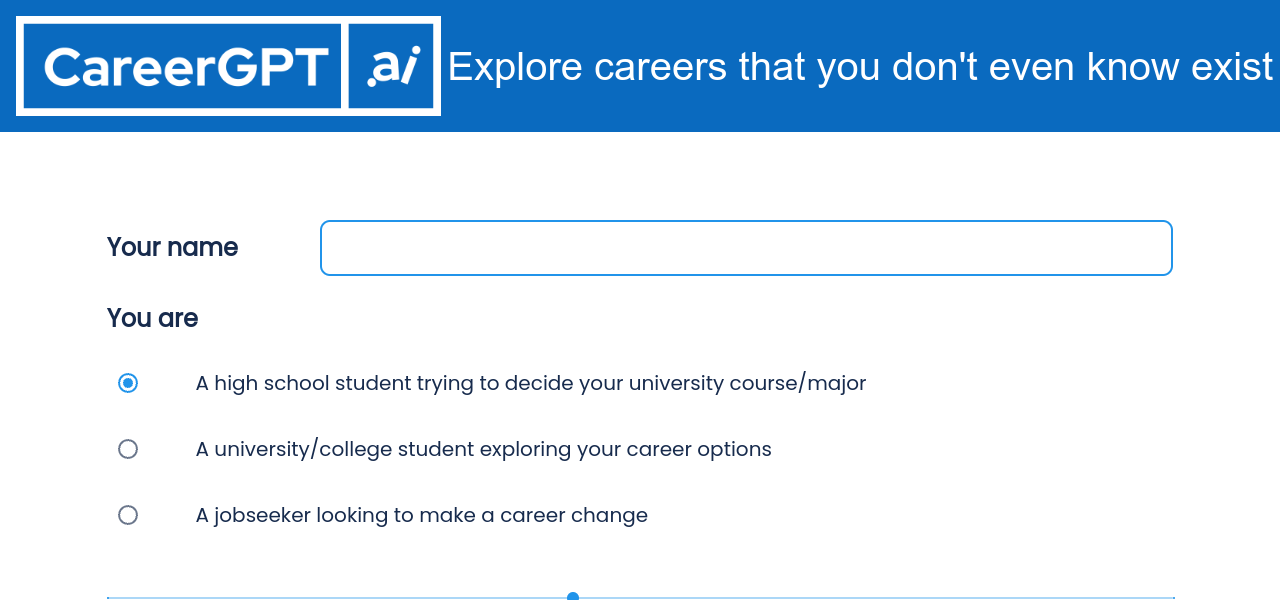Click the .ai logo box
Viewport: 1280px width, 600px height.
coord(391,67)
